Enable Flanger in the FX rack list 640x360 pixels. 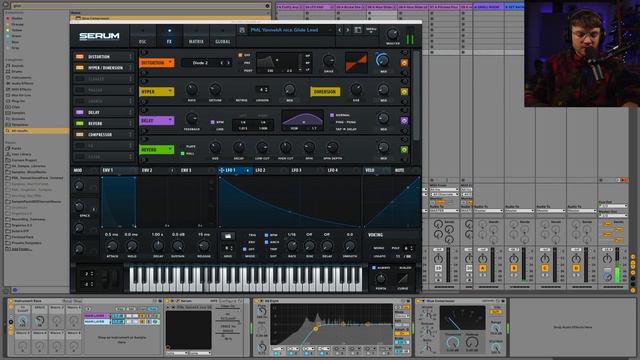click(x=80, y=79)
